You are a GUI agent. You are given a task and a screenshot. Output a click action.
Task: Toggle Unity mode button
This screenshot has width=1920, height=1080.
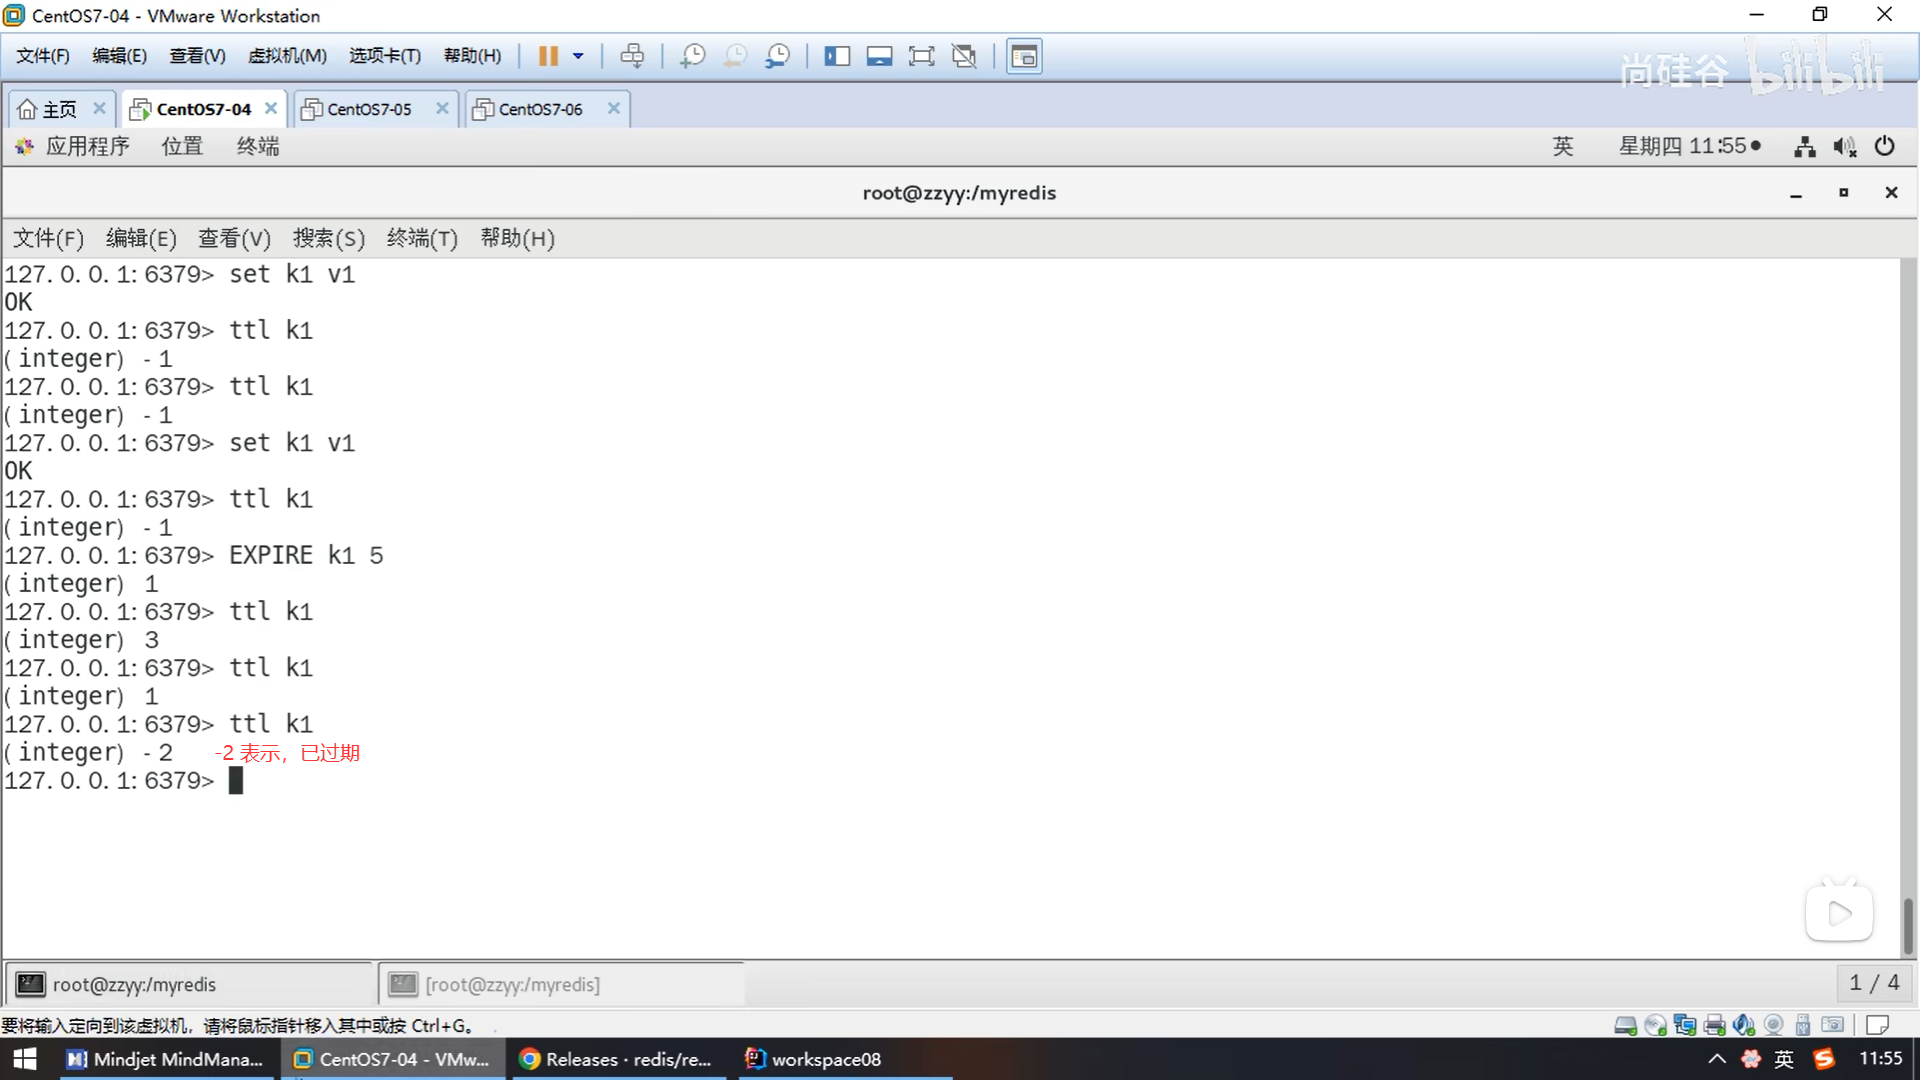pyautogui.click(x=964, y=56)
